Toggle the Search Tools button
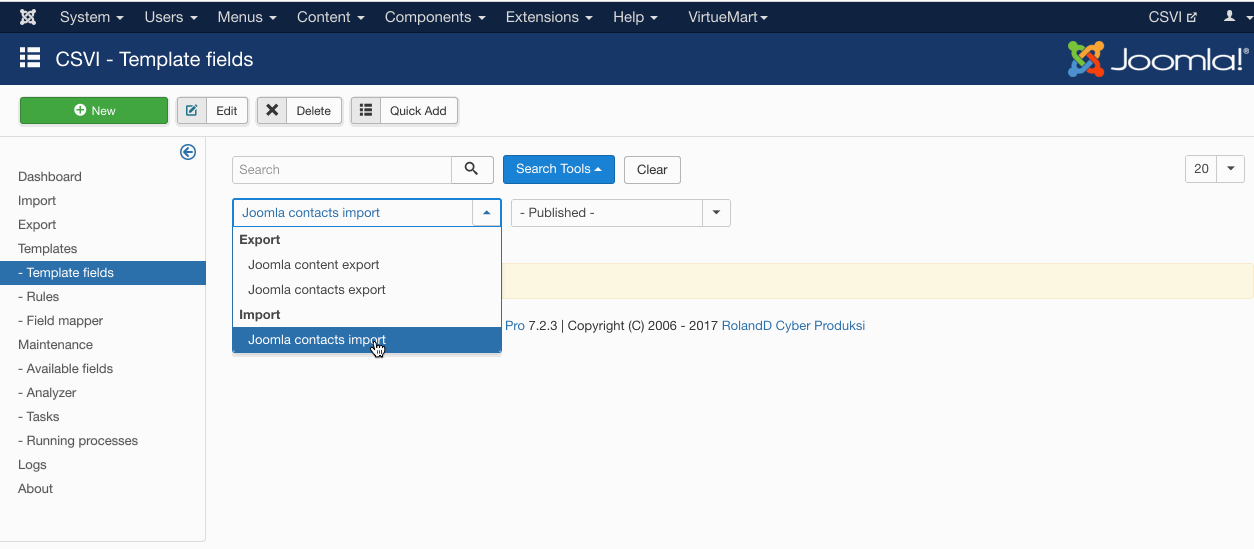 [559, 169]
